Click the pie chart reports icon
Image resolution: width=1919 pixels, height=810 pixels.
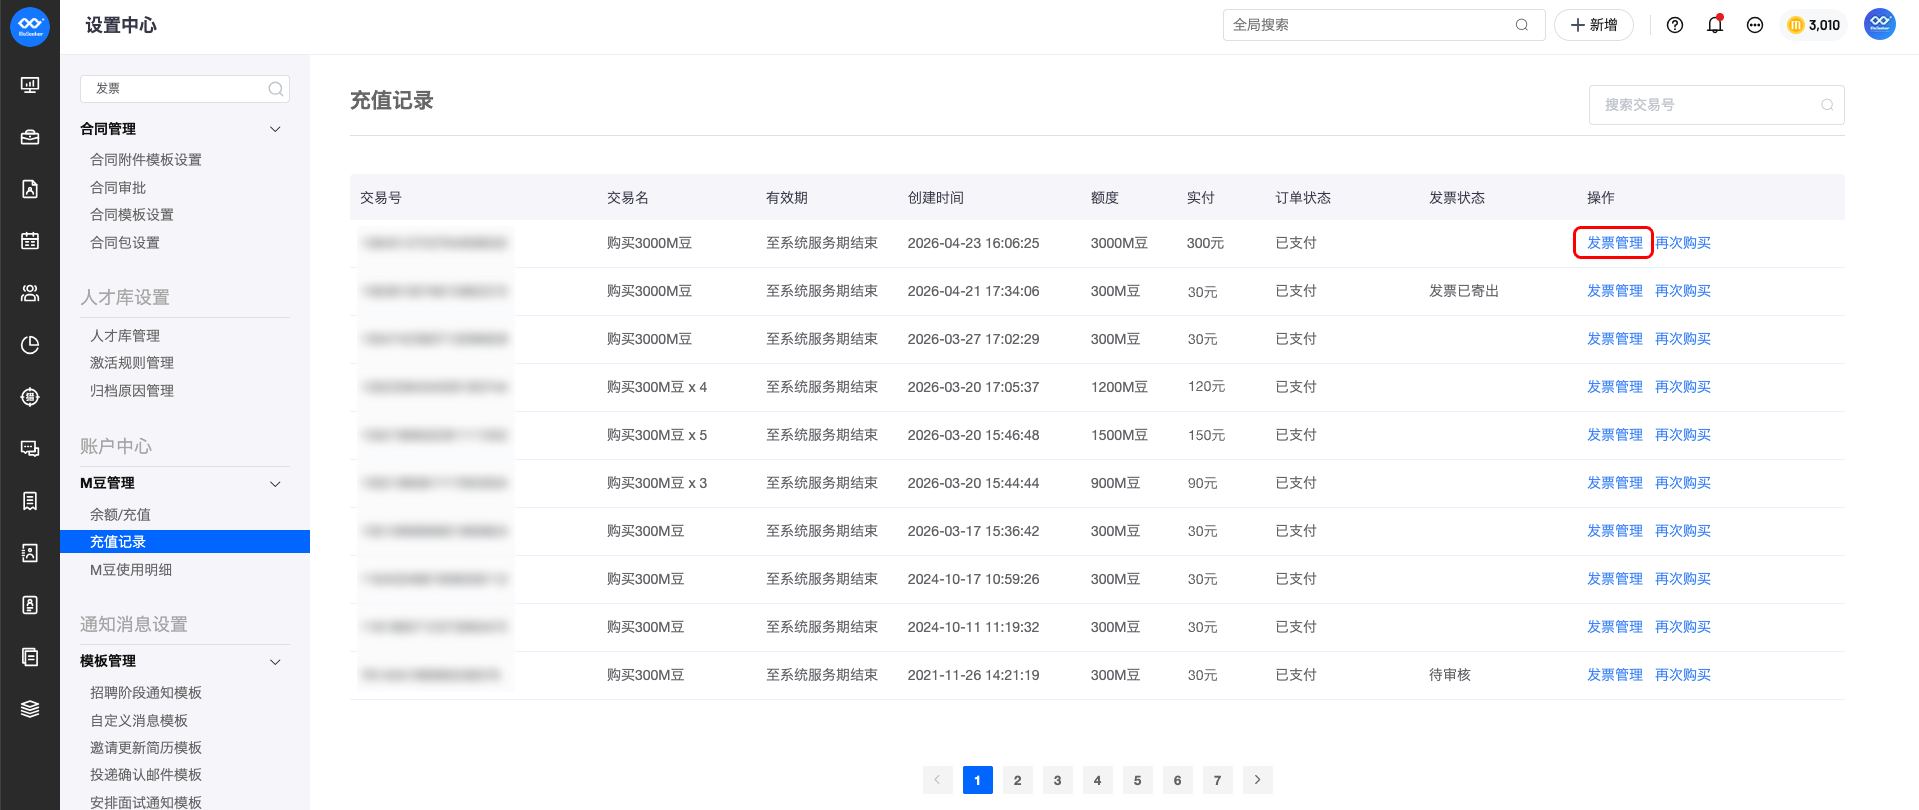(30, 345)
